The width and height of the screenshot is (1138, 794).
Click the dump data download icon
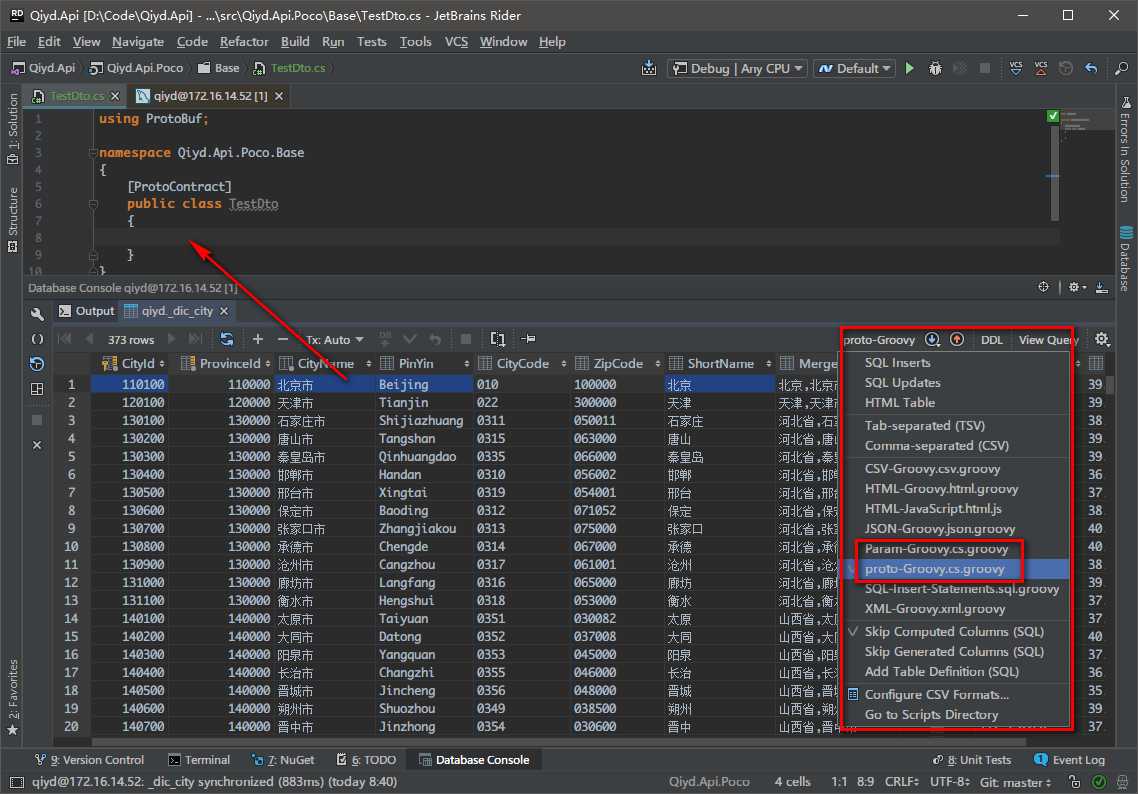pos(933,339)
